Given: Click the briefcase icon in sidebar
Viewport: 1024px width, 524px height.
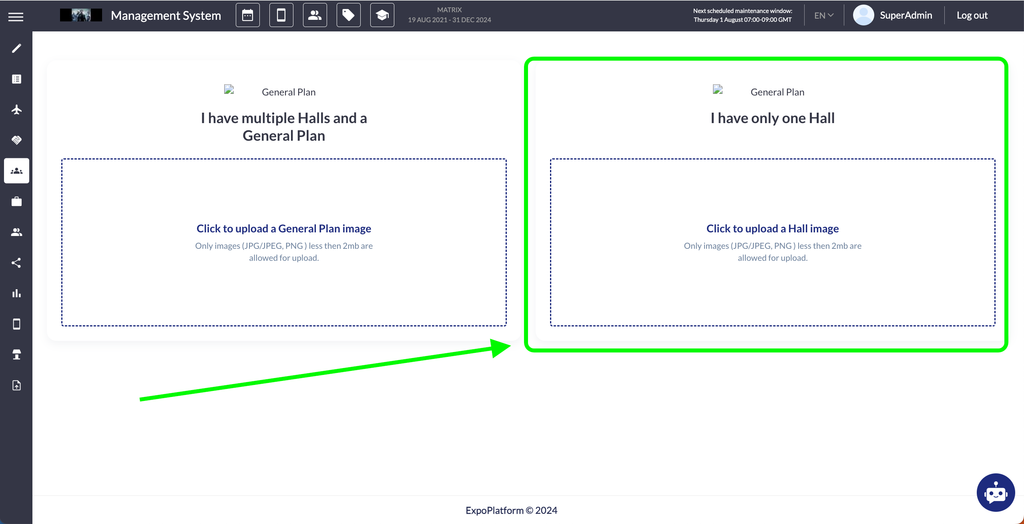Looking at the screenshot, I should point(16,202).
